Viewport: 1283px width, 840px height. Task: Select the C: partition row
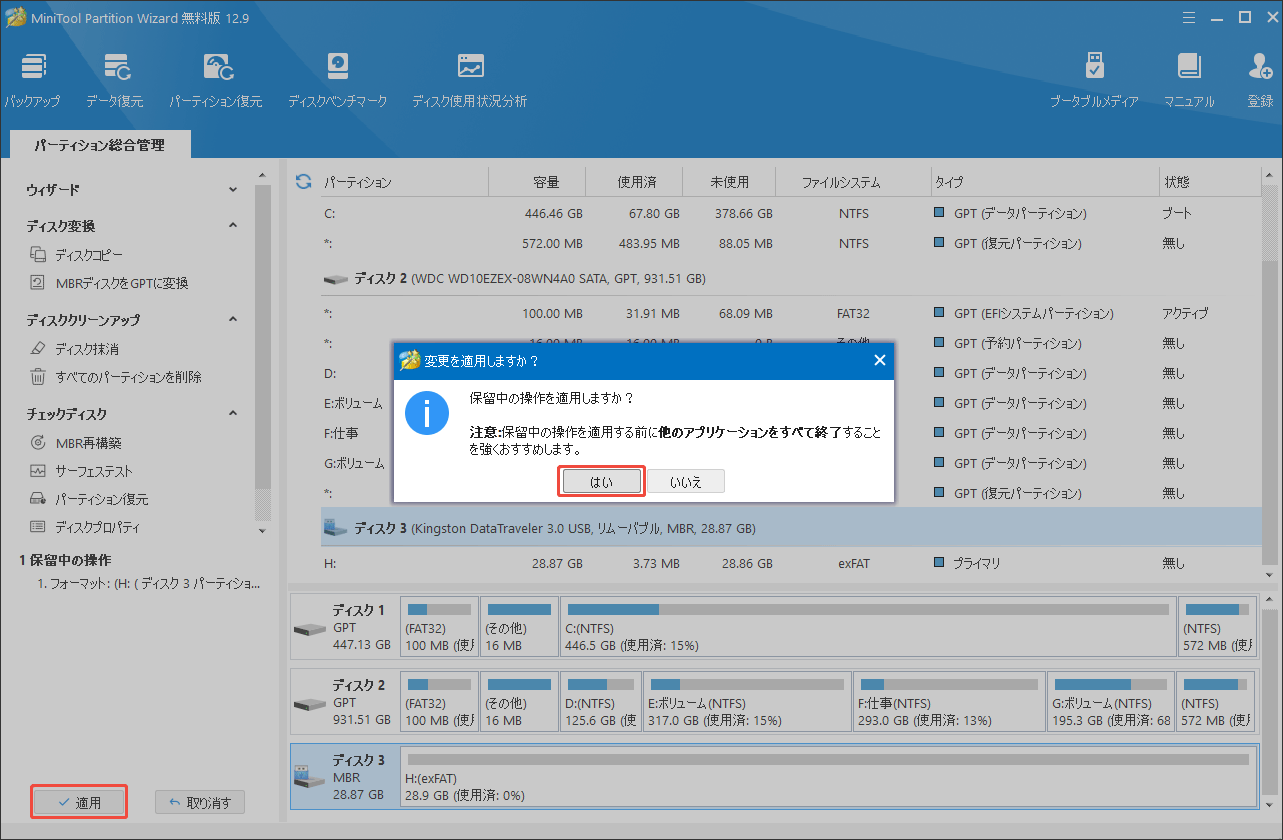pyautogui.click(x=791, y=213)
